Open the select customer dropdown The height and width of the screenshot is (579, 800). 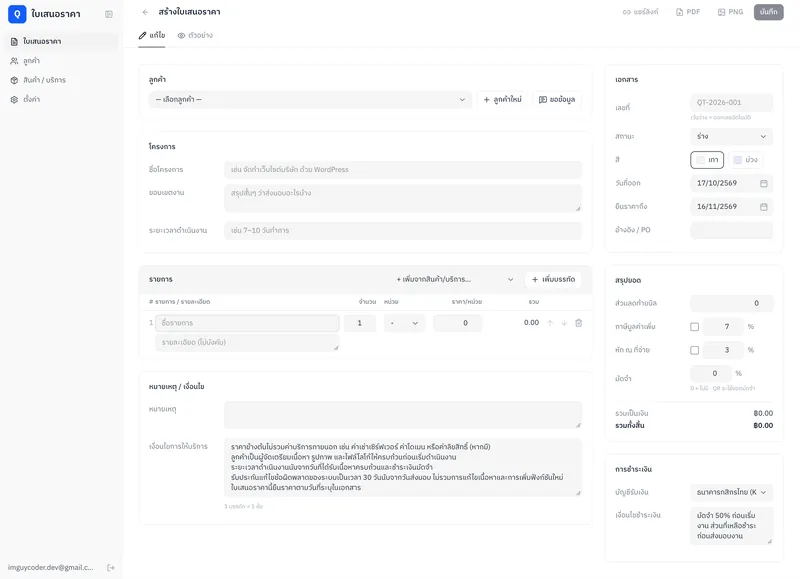[x=310, y=99]
